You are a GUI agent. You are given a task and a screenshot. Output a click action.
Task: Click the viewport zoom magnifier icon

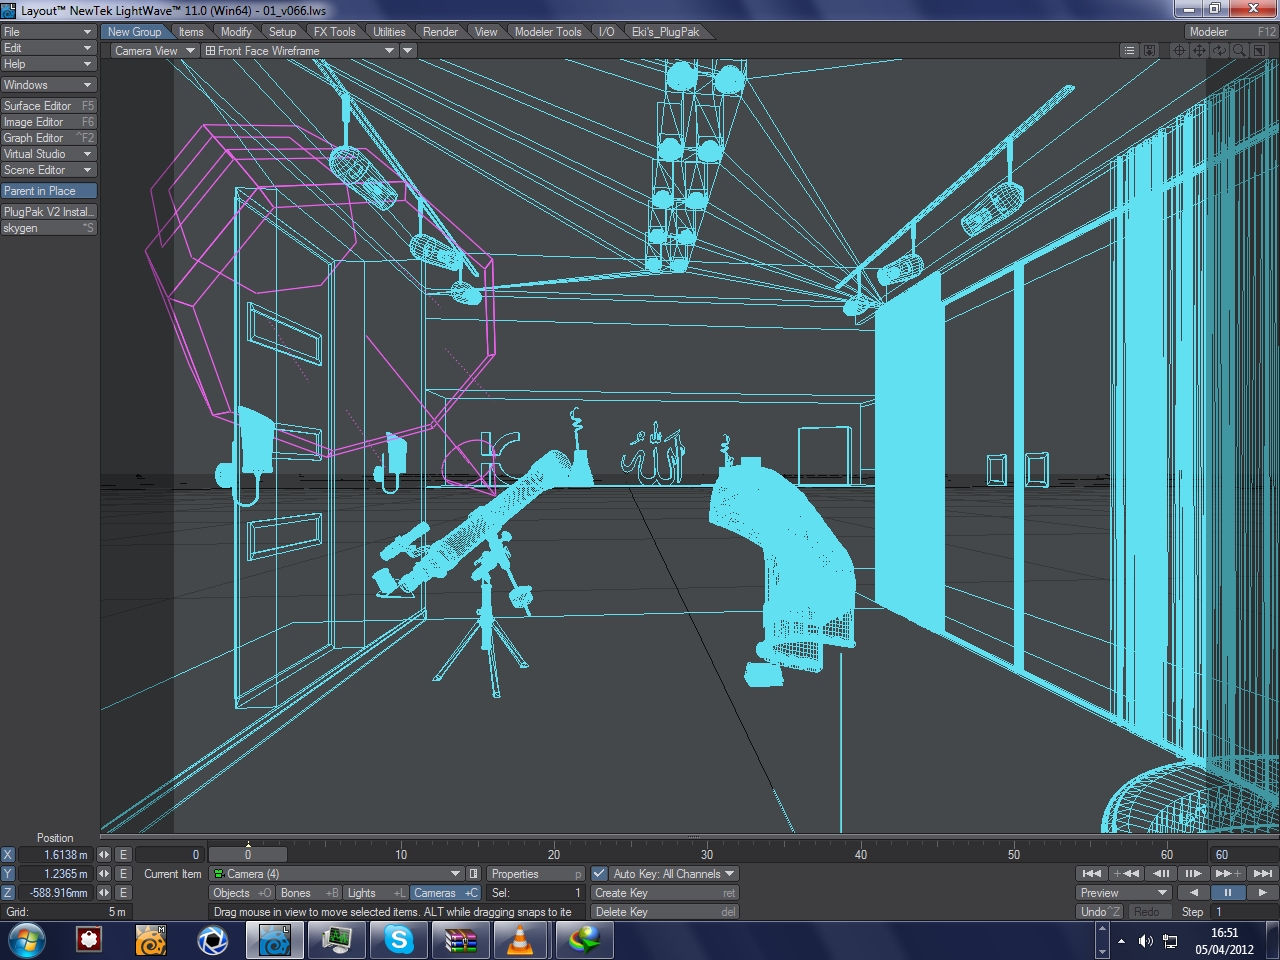[x=1239, y=50]
